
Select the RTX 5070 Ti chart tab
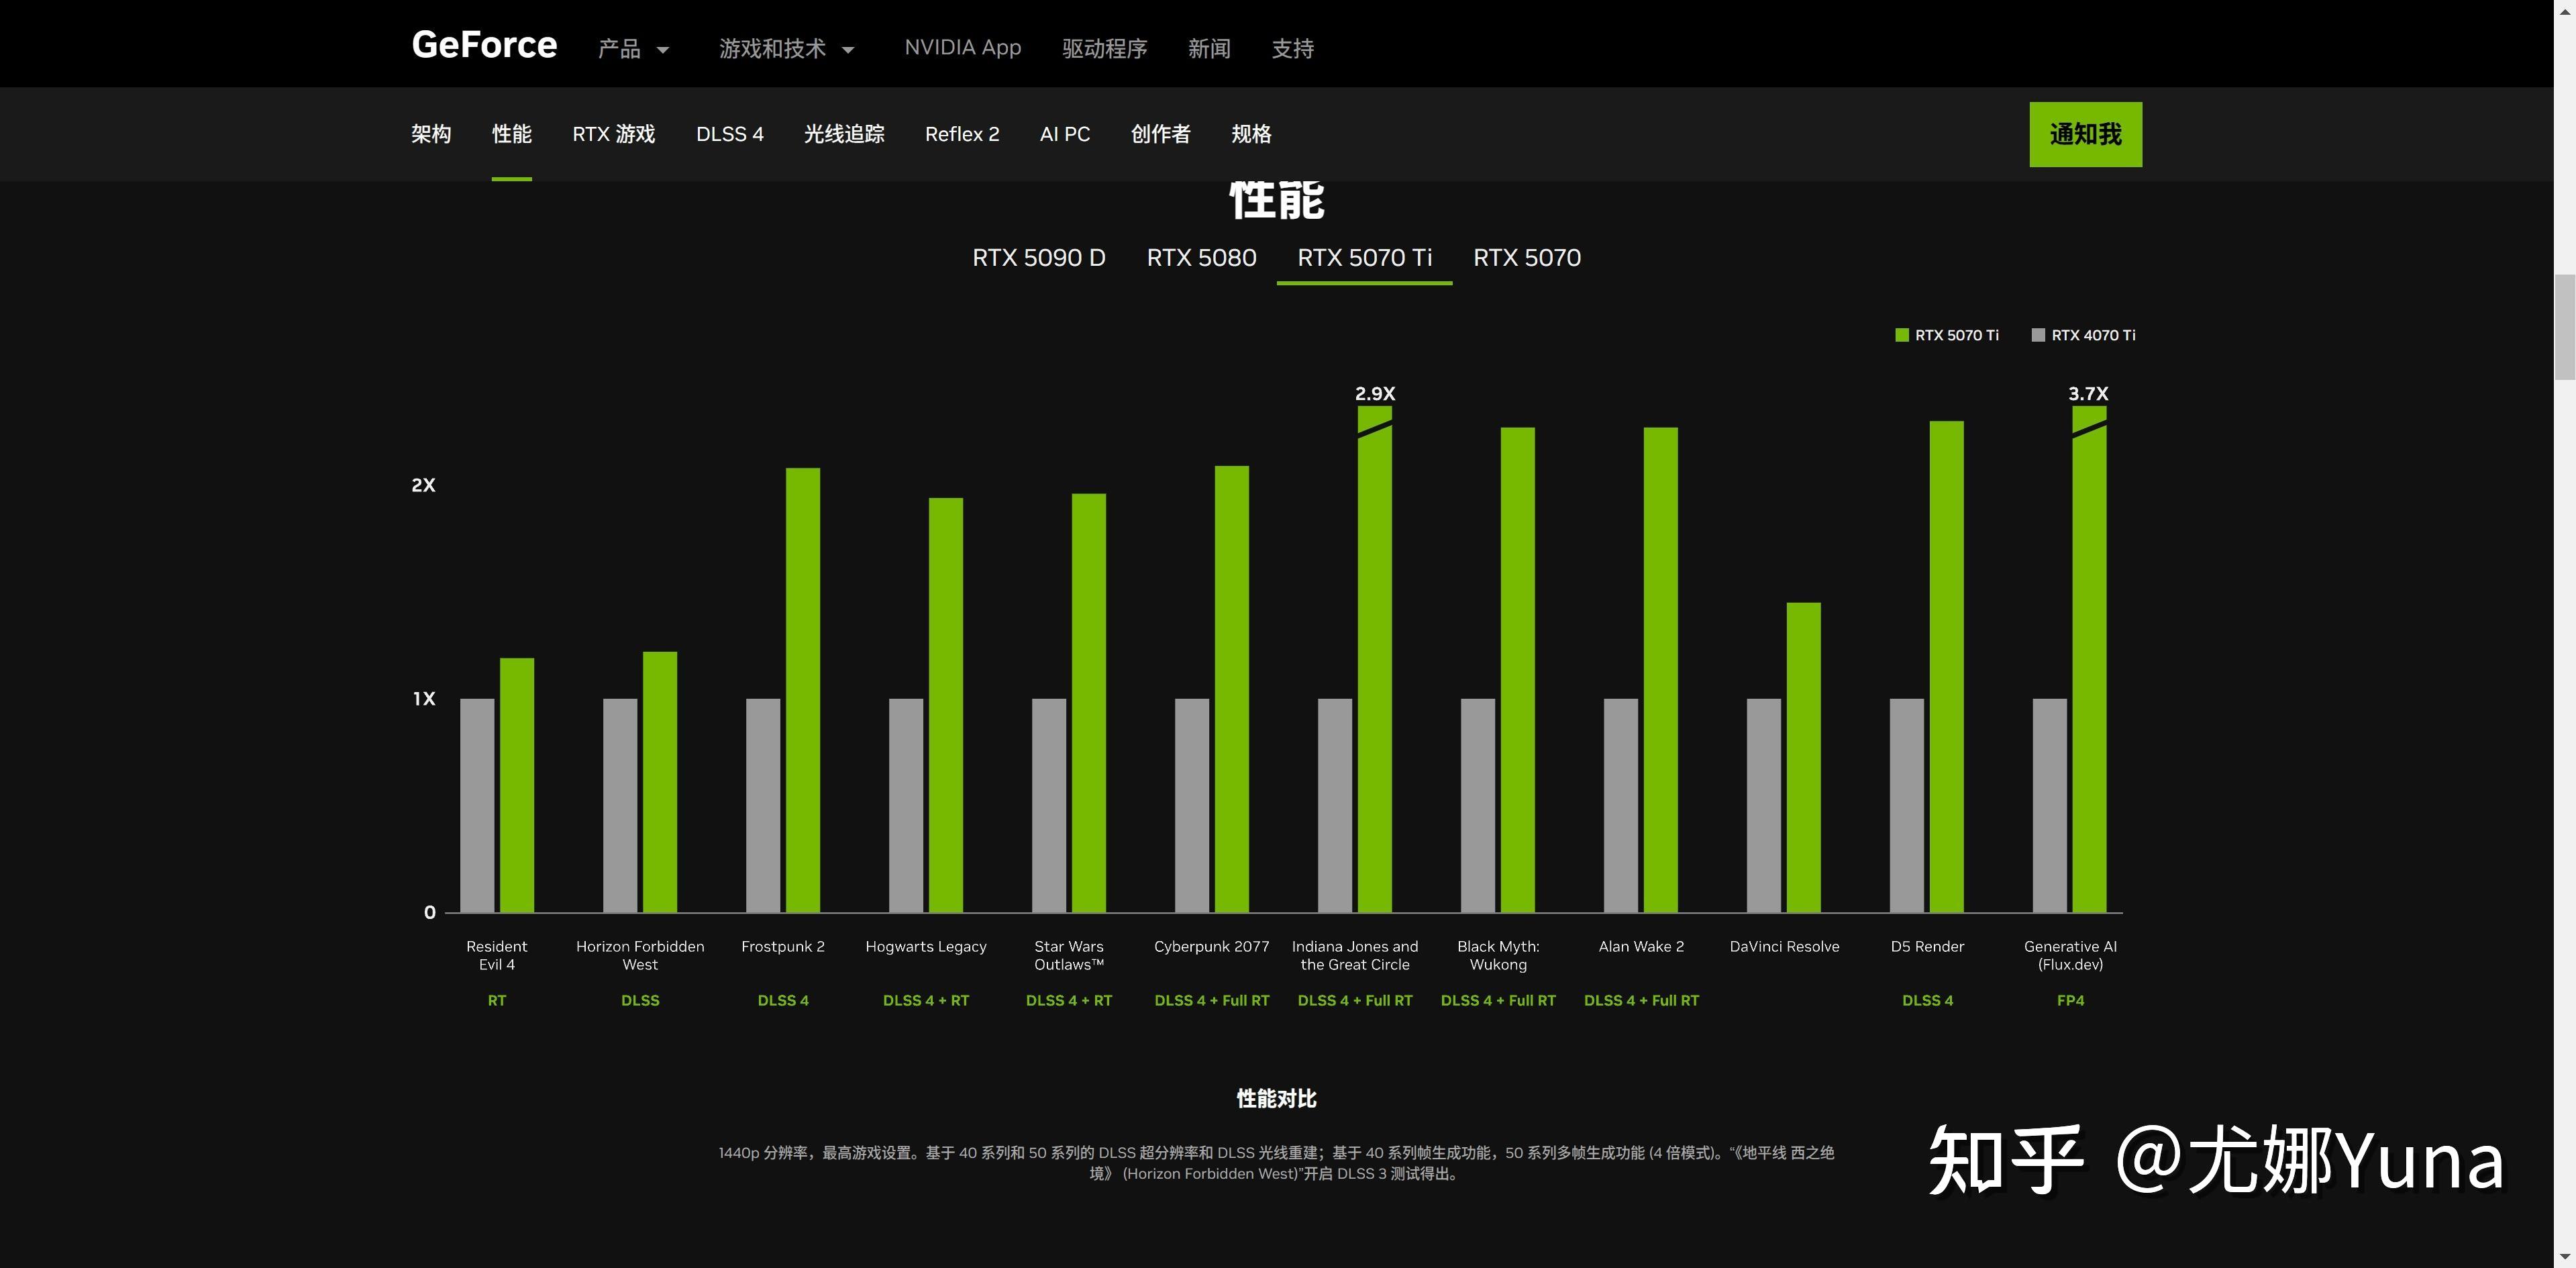tap(1364, 258)
